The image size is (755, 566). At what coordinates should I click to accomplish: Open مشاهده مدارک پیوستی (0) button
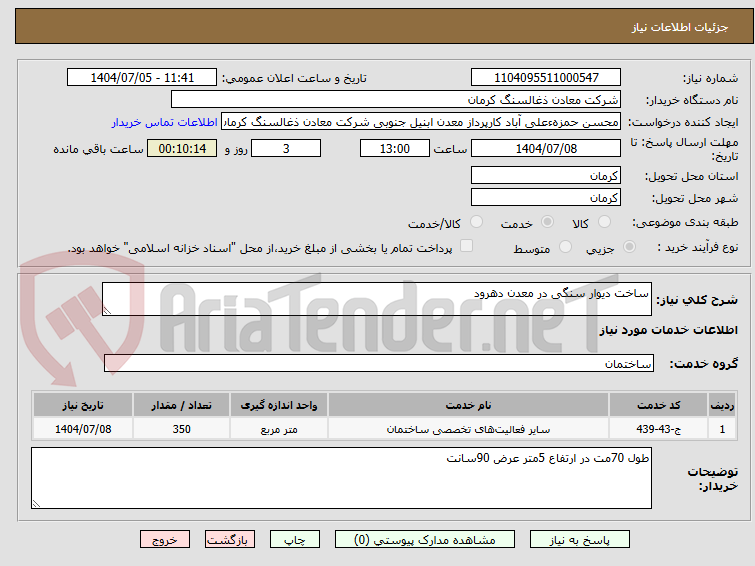tap(425, 540)
